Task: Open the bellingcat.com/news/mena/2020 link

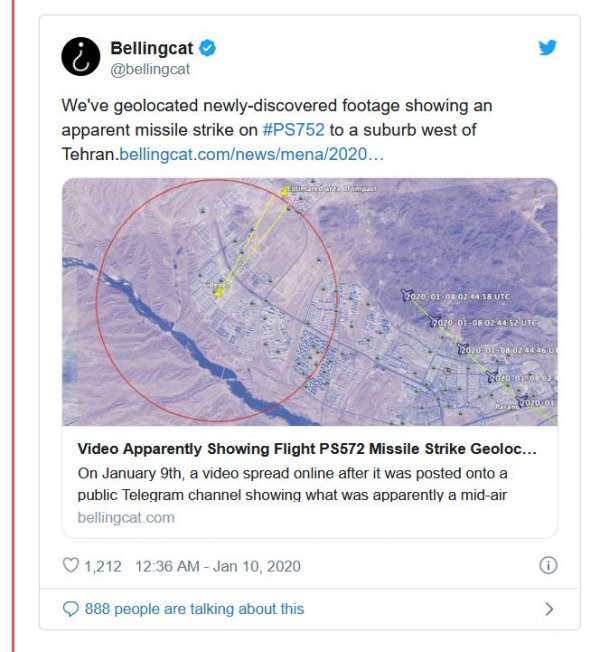Action: (x=251, y=154)
